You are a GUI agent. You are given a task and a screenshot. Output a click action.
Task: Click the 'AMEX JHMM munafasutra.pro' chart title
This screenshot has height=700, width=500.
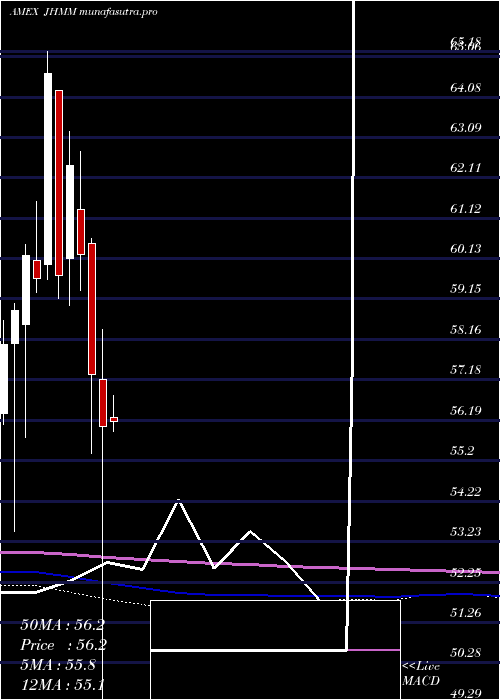83,12
